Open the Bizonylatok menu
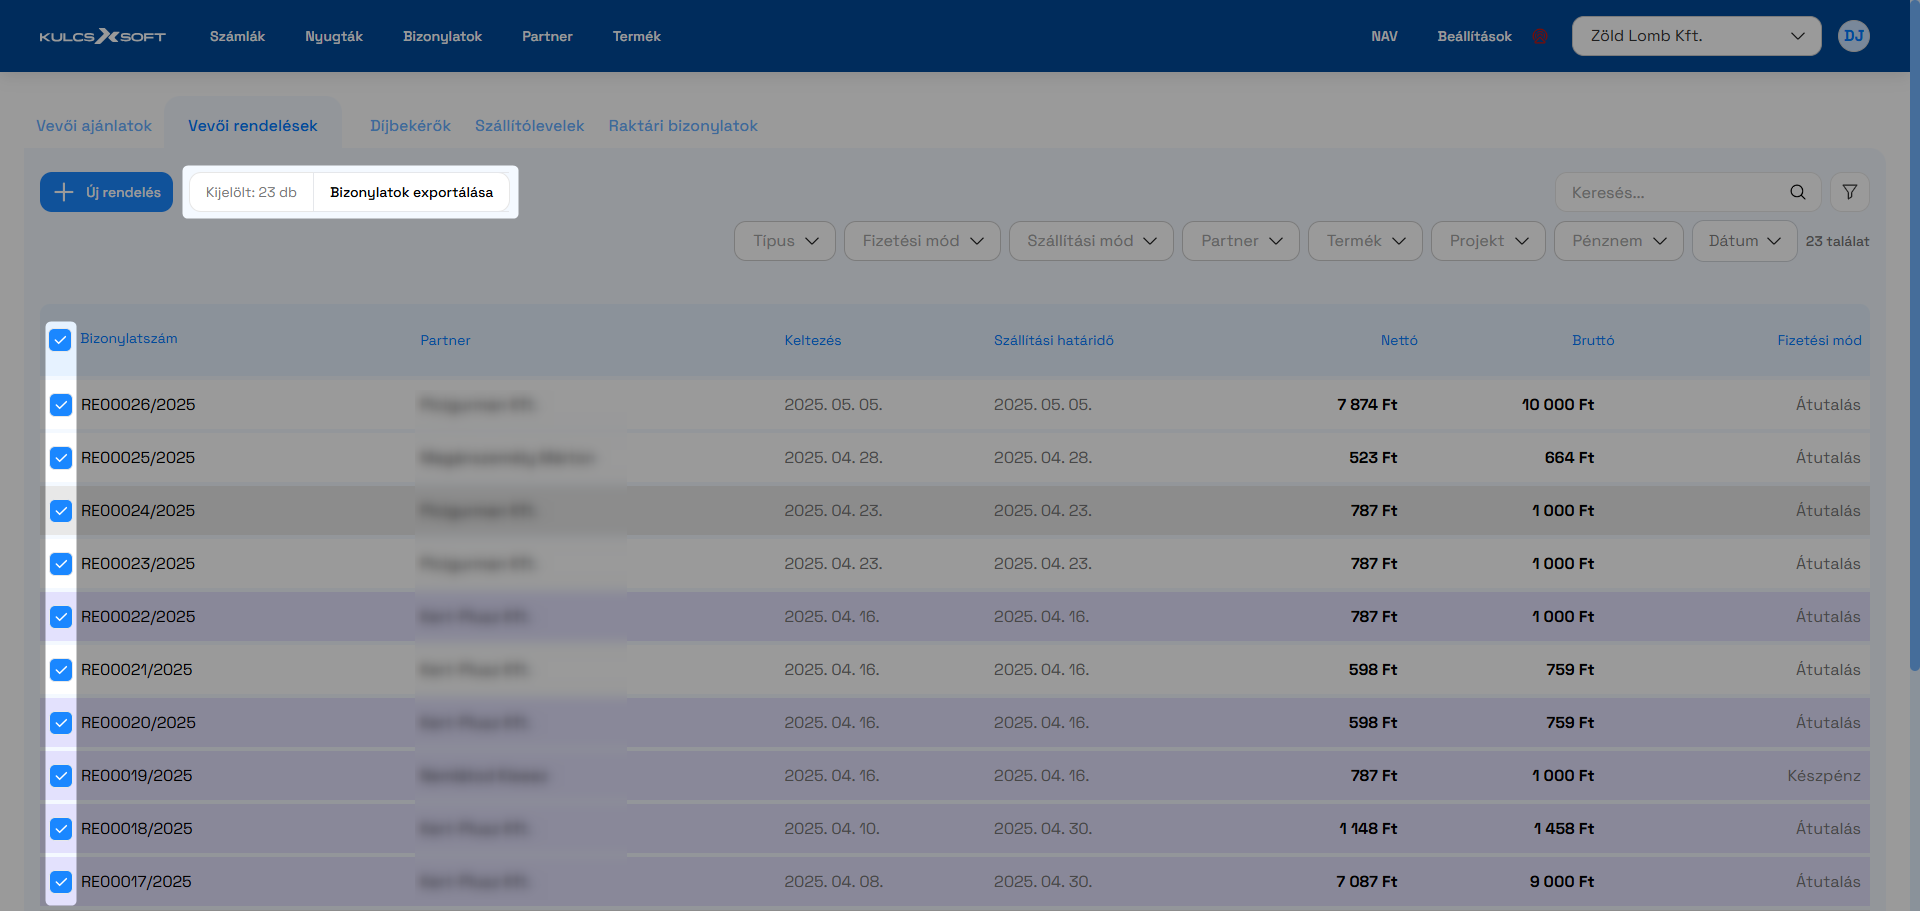1920x911 pixels. tap(442, 36)
